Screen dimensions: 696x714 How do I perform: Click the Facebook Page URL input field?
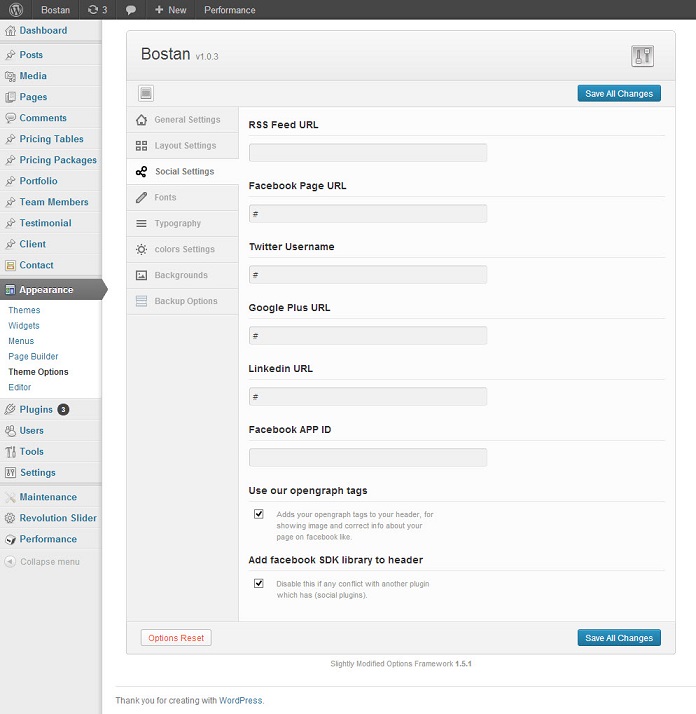tap(367, 214)
